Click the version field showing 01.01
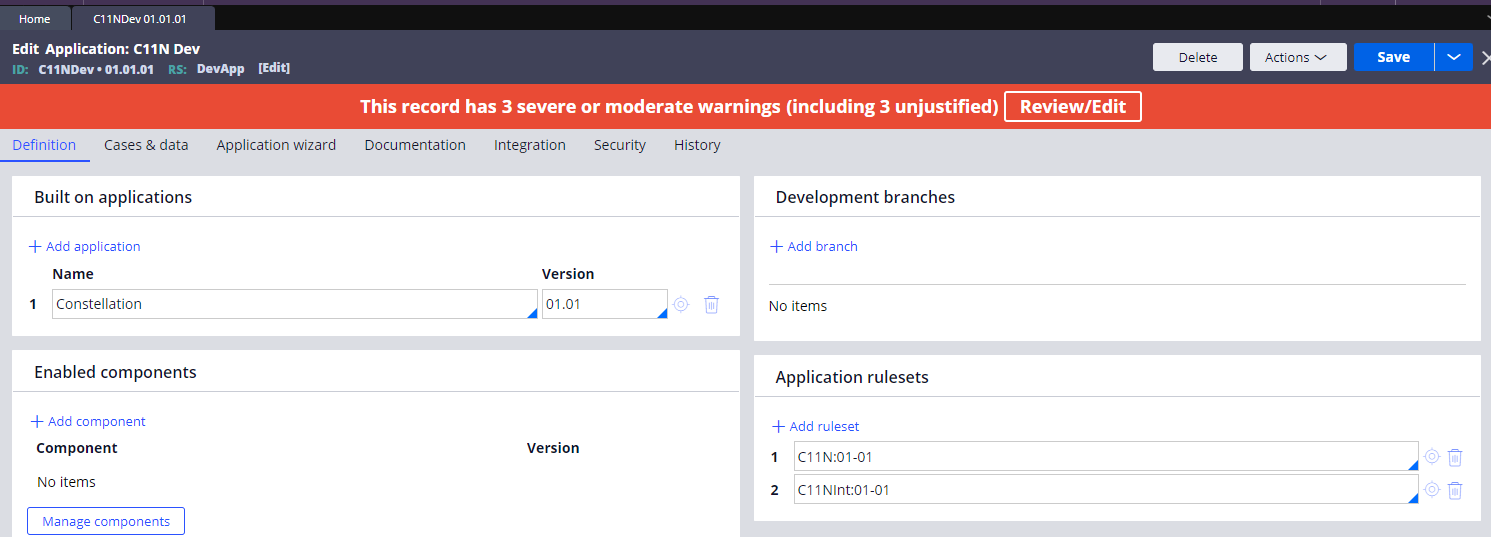 (600, 304)
